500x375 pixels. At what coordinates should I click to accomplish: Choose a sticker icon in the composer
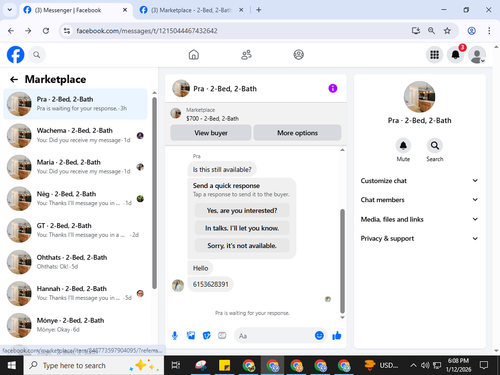tap(207, 335)
